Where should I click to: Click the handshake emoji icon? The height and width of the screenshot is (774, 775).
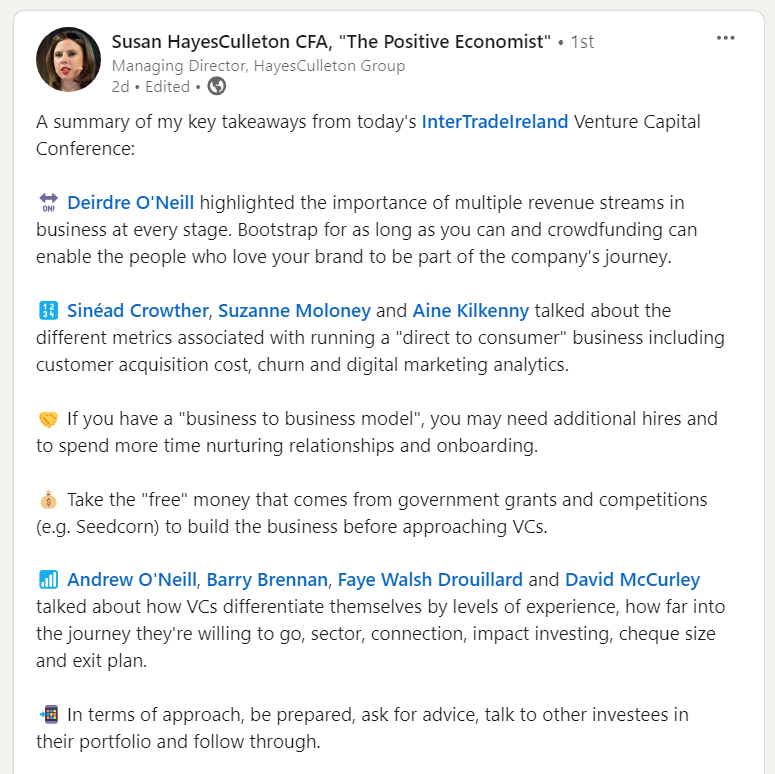tap(48, 419)
